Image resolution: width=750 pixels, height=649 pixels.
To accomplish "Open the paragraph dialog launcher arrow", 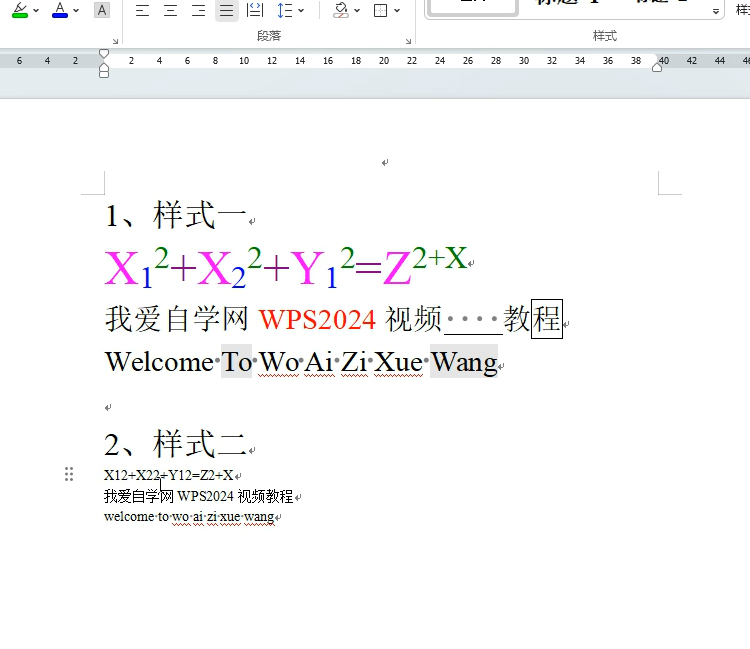I will pos(408,42).
